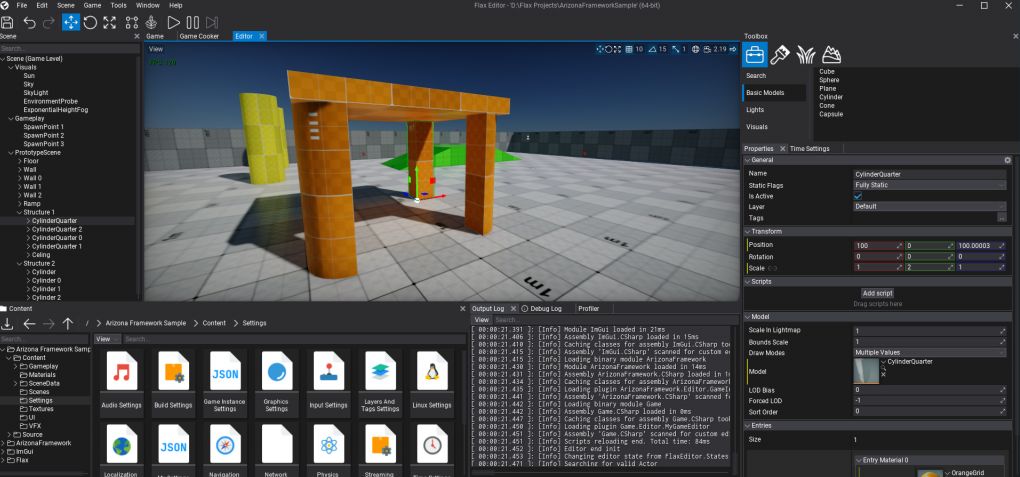Open the Foliage tab in Toolbox
Image resolution: width=1020 pixels, height=477 pixels.
point(805,55)
